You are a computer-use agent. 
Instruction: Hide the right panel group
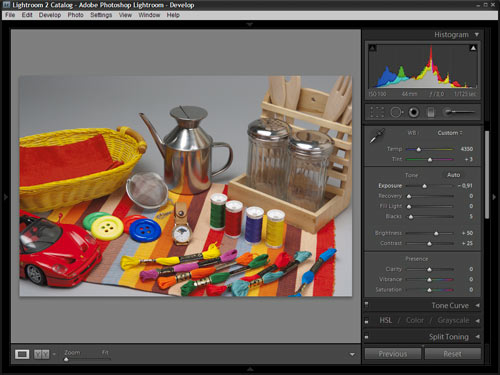coord(494,197)
